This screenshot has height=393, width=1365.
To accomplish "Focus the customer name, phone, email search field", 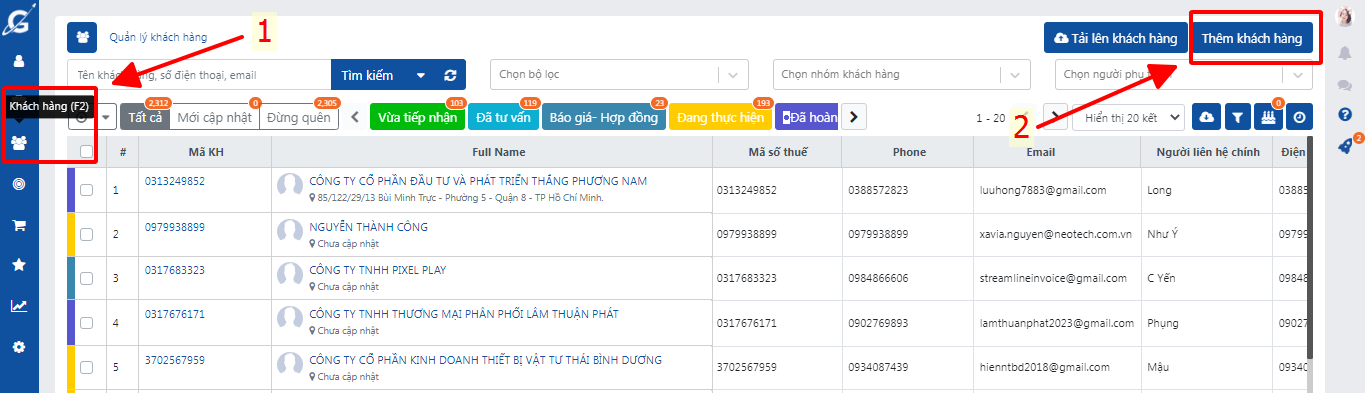I will click(x=199, y=75).
